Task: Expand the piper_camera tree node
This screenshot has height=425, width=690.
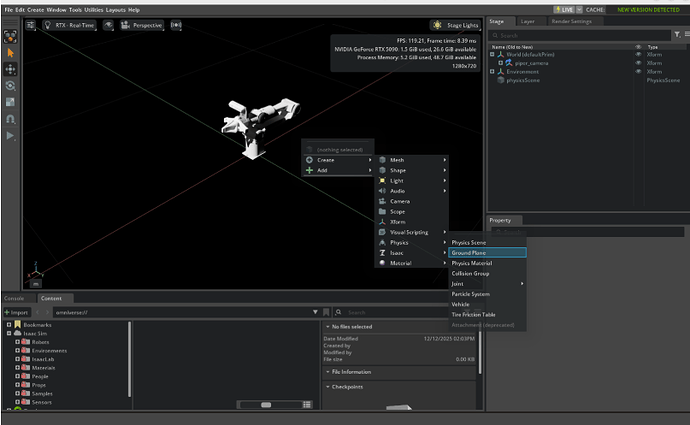Action: click(499, 63)
